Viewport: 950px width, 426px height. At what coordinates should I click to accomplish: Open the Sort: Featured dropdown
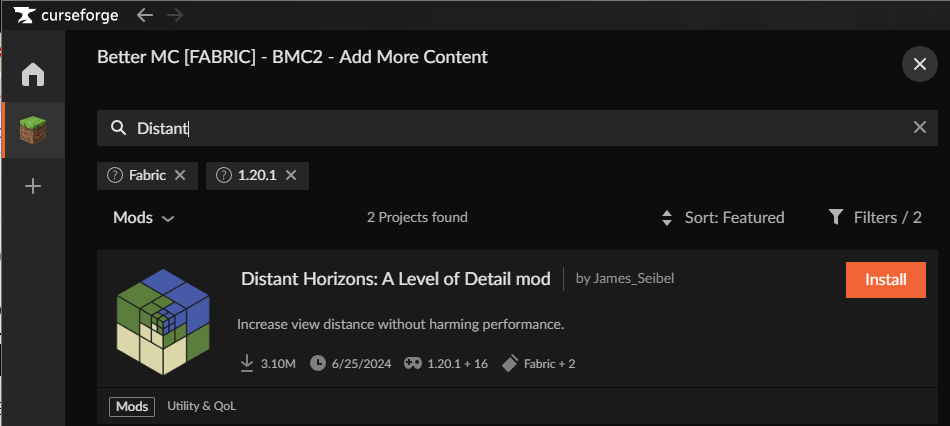pyautogui.click(x=723, y=218)
